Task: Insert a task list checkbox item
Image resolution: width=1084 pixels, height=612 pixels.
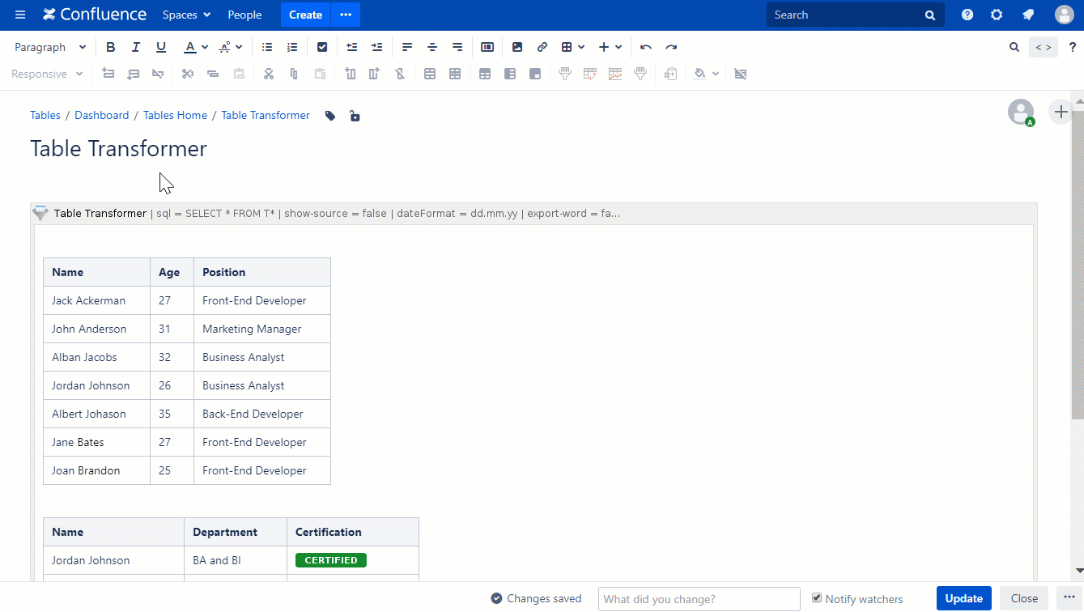Action: 322,47
